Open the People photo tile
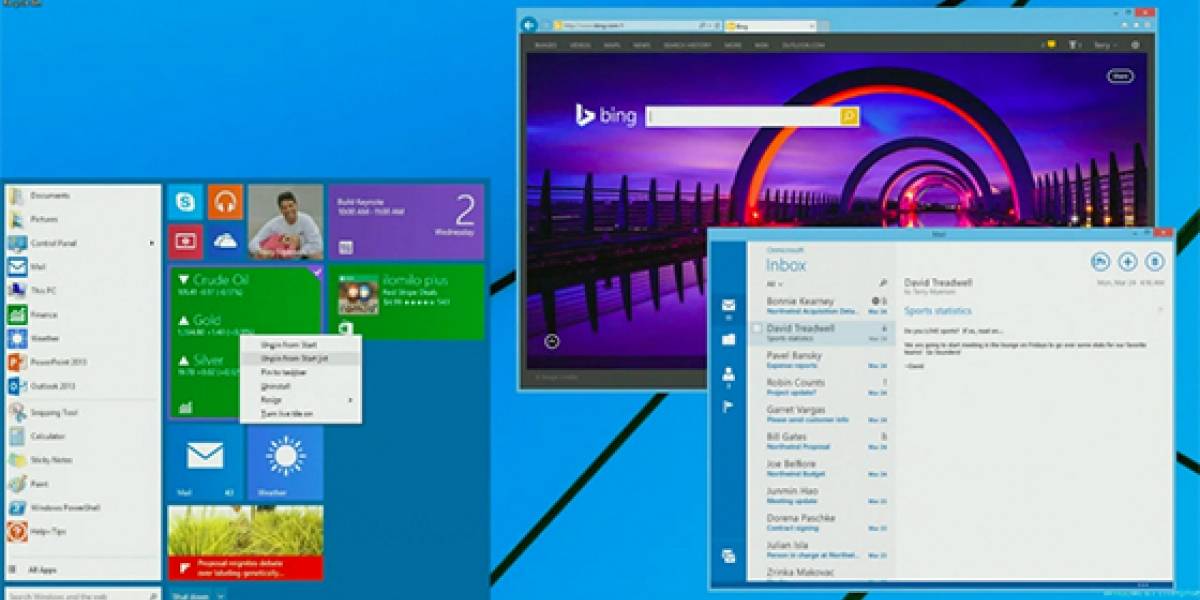Image resolution: width=1200 pixels, height=600 pixels. pyautogui.click(x=285, y=222)
